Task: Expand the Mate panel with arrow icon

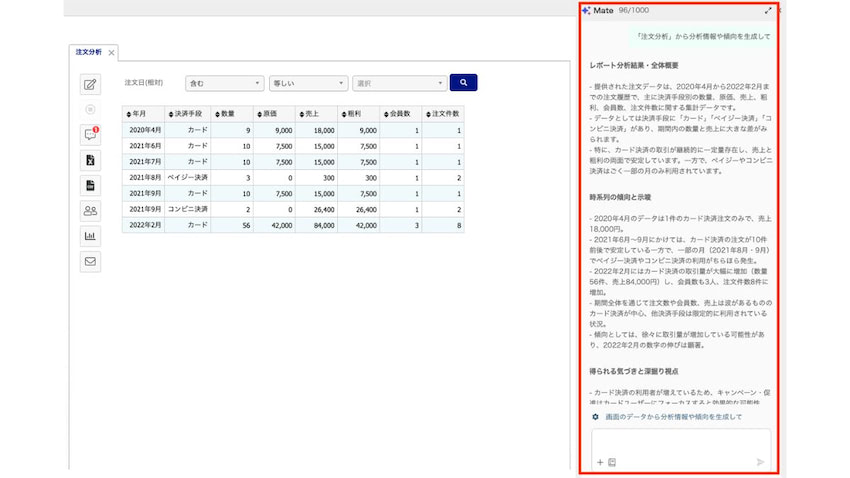Action: (768, 10)
